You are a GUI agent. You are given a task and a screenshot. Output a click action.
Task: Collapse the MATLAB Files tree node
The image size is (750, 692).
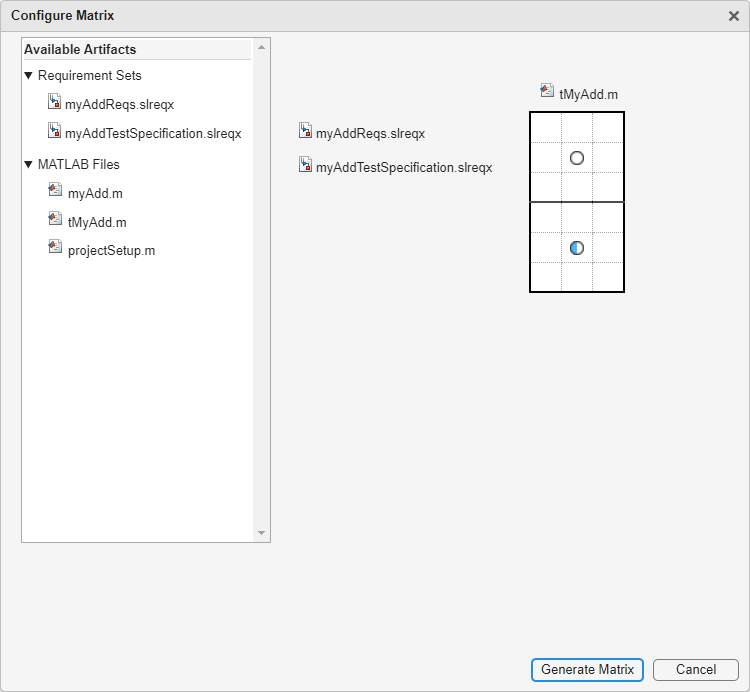pos(28,165)
